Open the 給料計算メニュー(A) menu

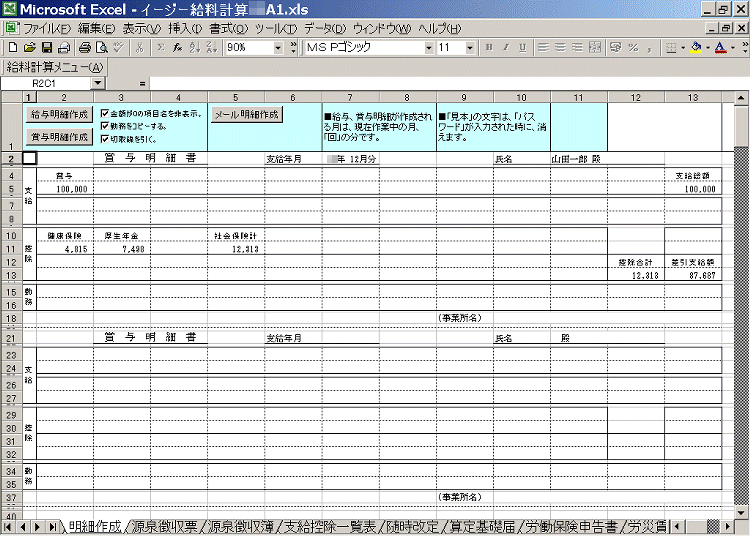coord(54,67)
